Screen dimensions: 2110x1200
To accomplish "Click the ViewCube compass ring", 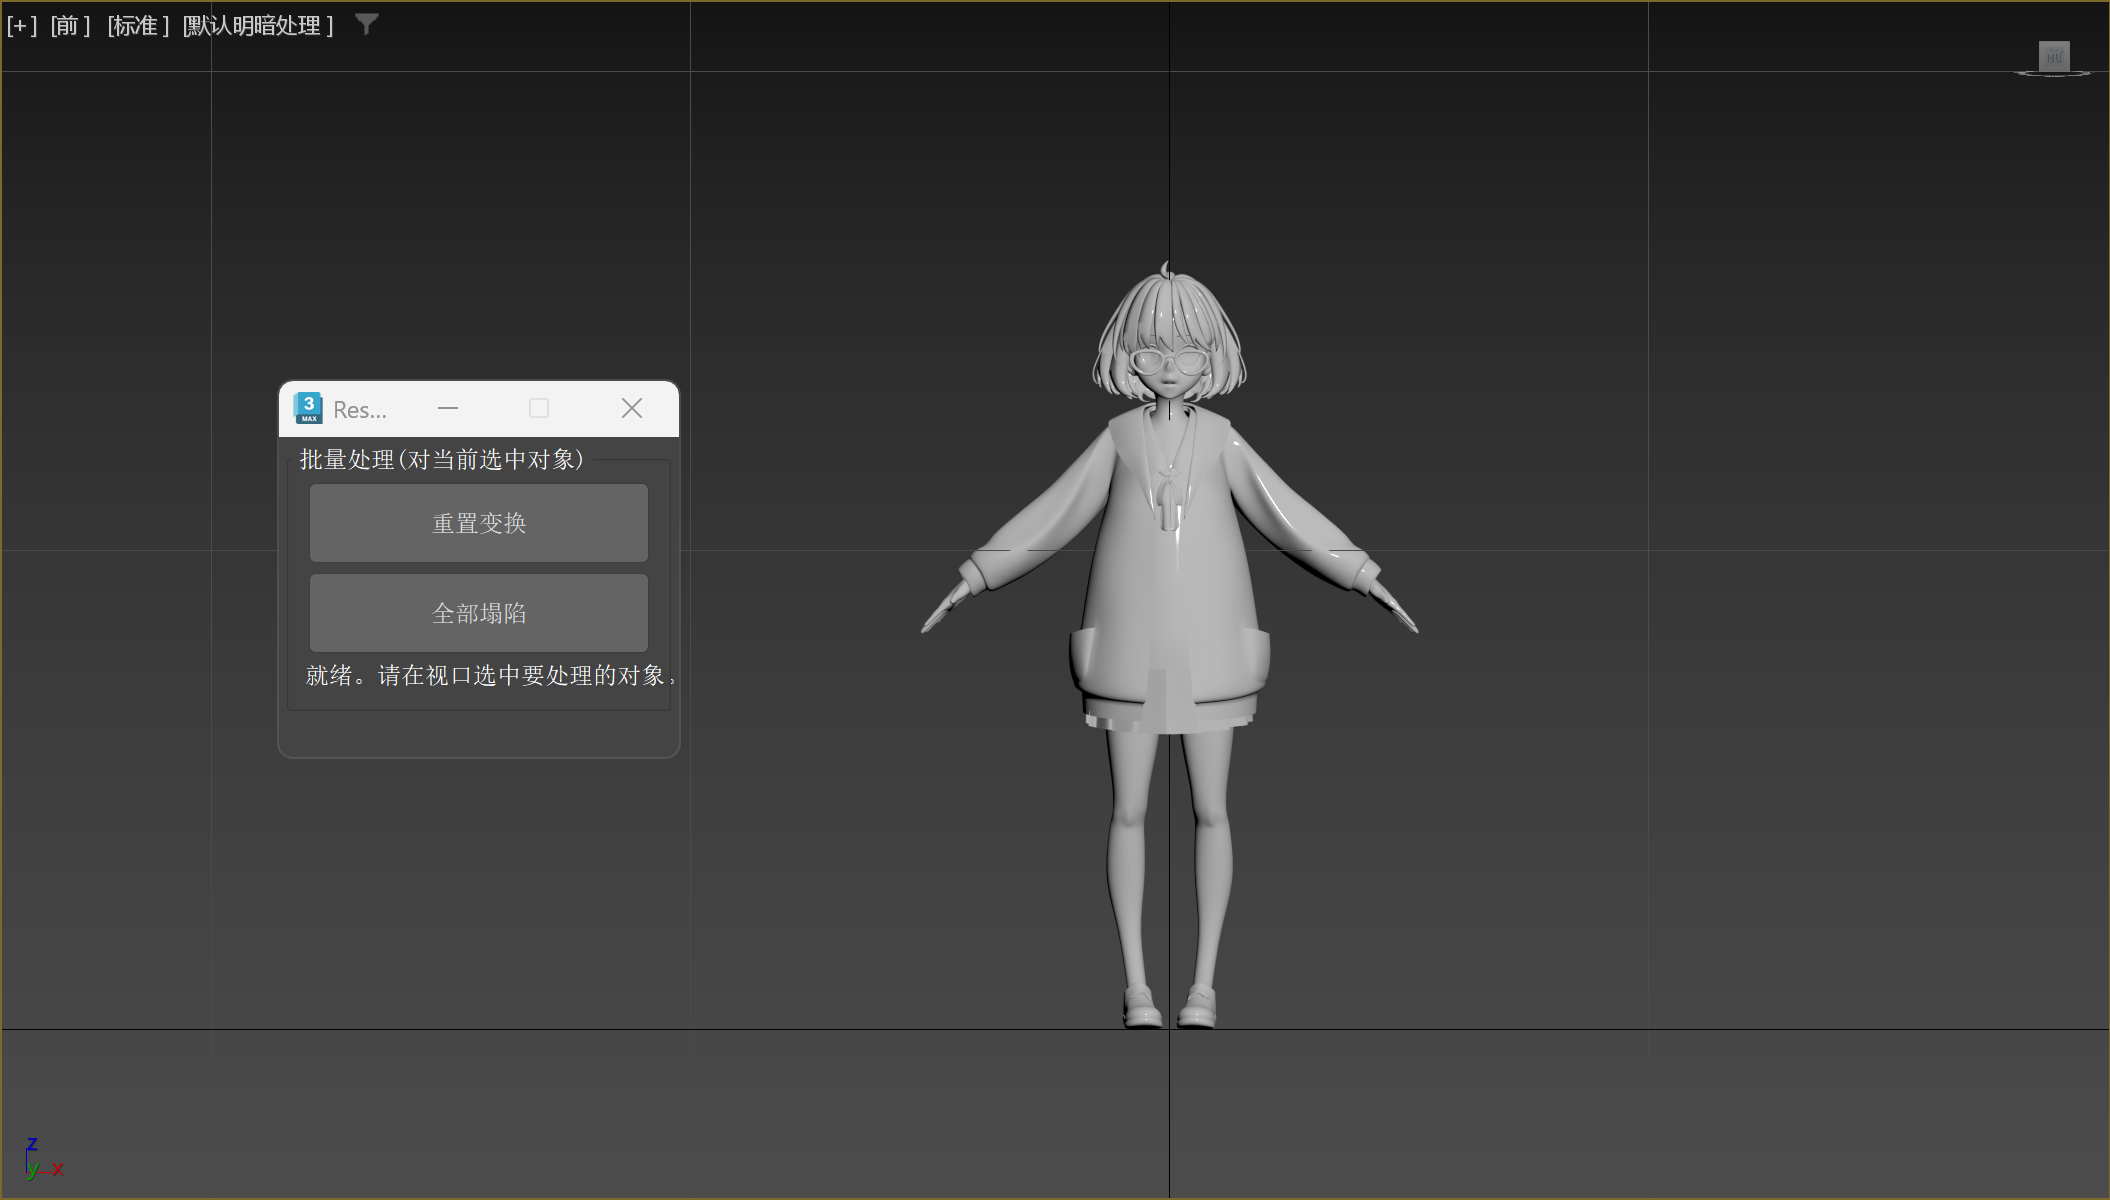I will tap(2053, 73).
